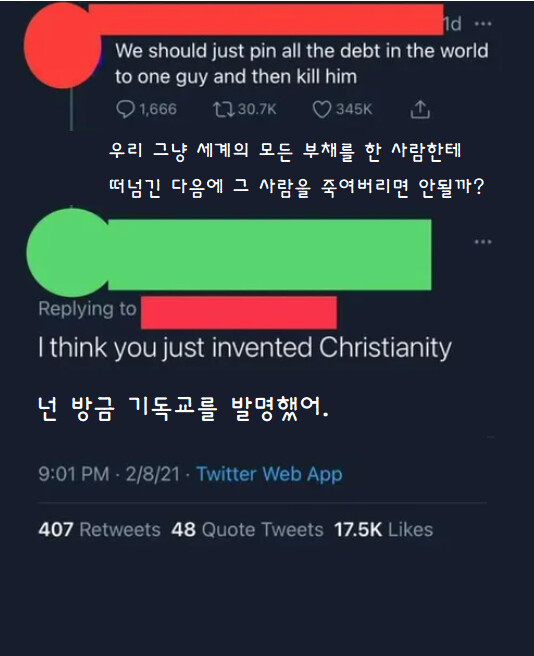Screen dimensions: 534x656
Task: Click the 30.7K retweet count
Action: pyautogui.click(x=257, y=110)
